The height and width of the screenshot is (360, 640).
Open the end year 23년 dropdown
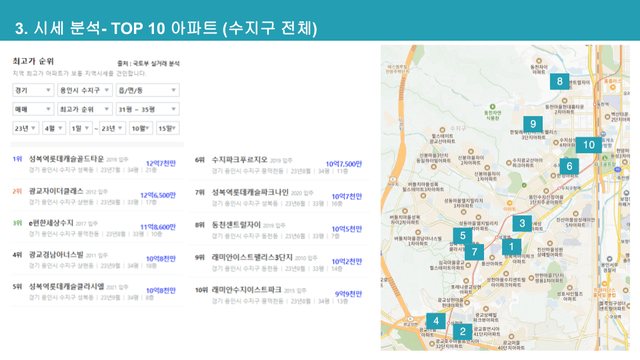(112, 128)
